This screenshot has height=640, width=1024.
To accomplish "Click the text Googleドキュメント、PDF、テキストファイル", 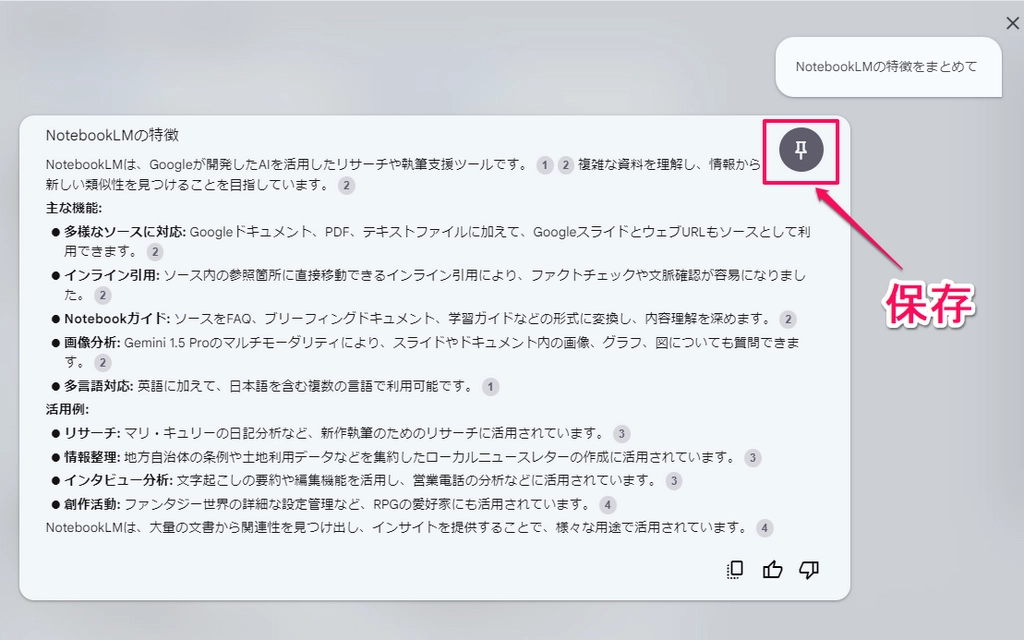I will click(329, 232).
